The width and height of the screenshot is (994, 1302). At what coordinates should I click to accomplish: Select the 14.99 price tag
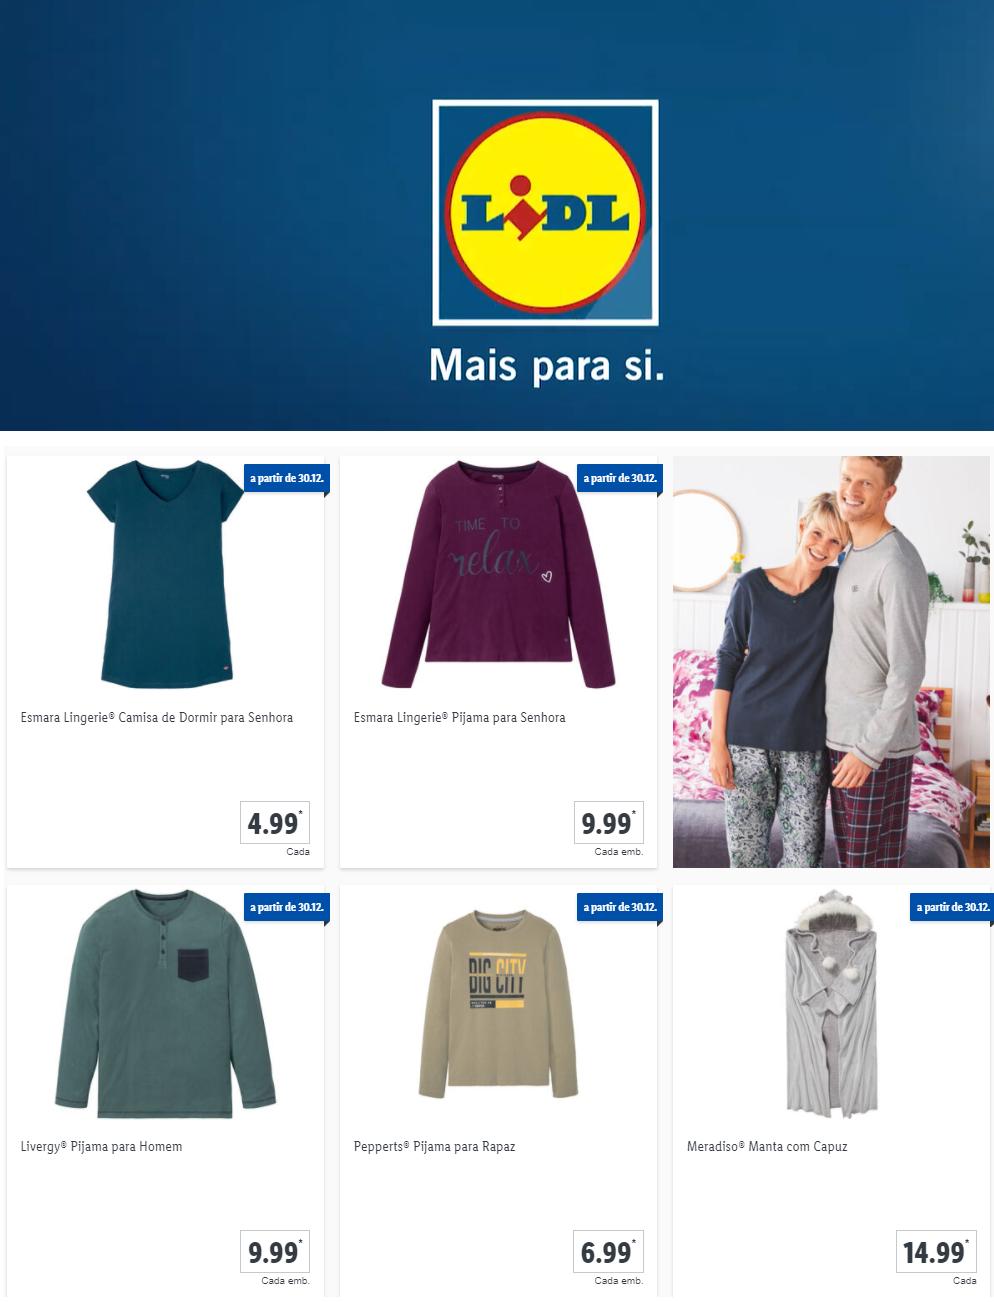tap(936, 1252)
